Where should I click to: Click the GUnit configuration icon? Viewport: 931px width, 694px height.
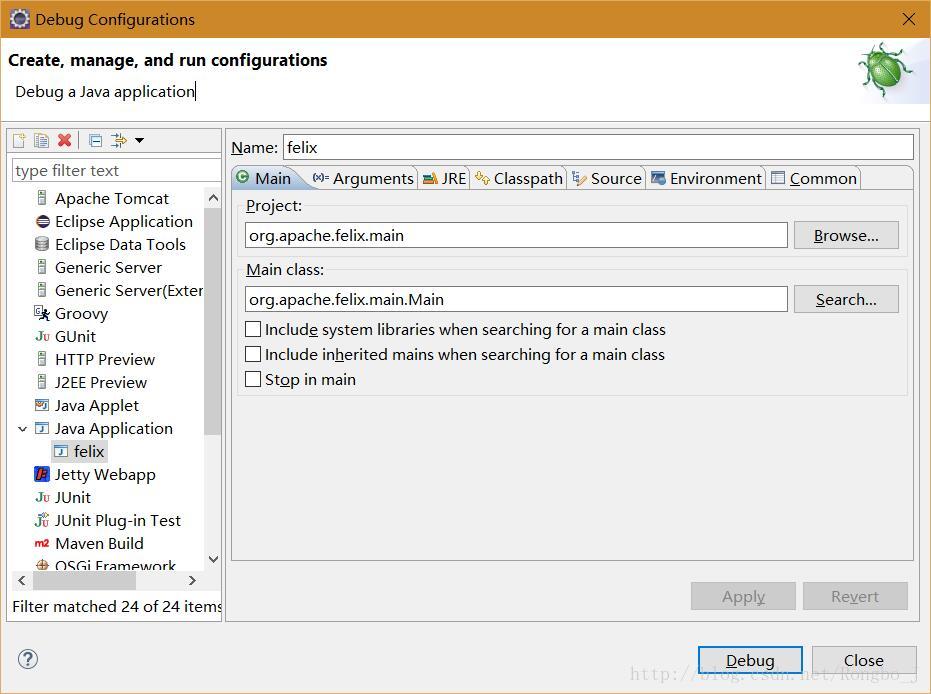coord(42,336)
